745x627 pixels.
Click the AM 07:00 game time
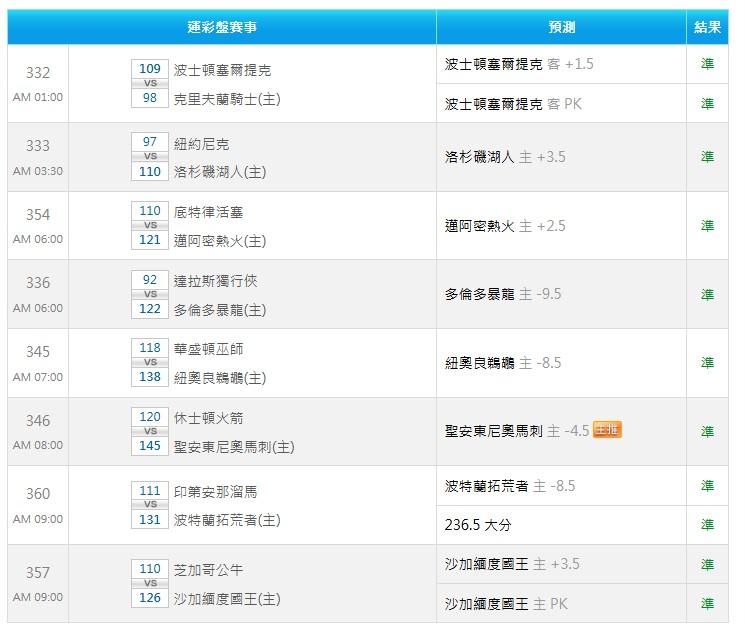click(38, 377)
